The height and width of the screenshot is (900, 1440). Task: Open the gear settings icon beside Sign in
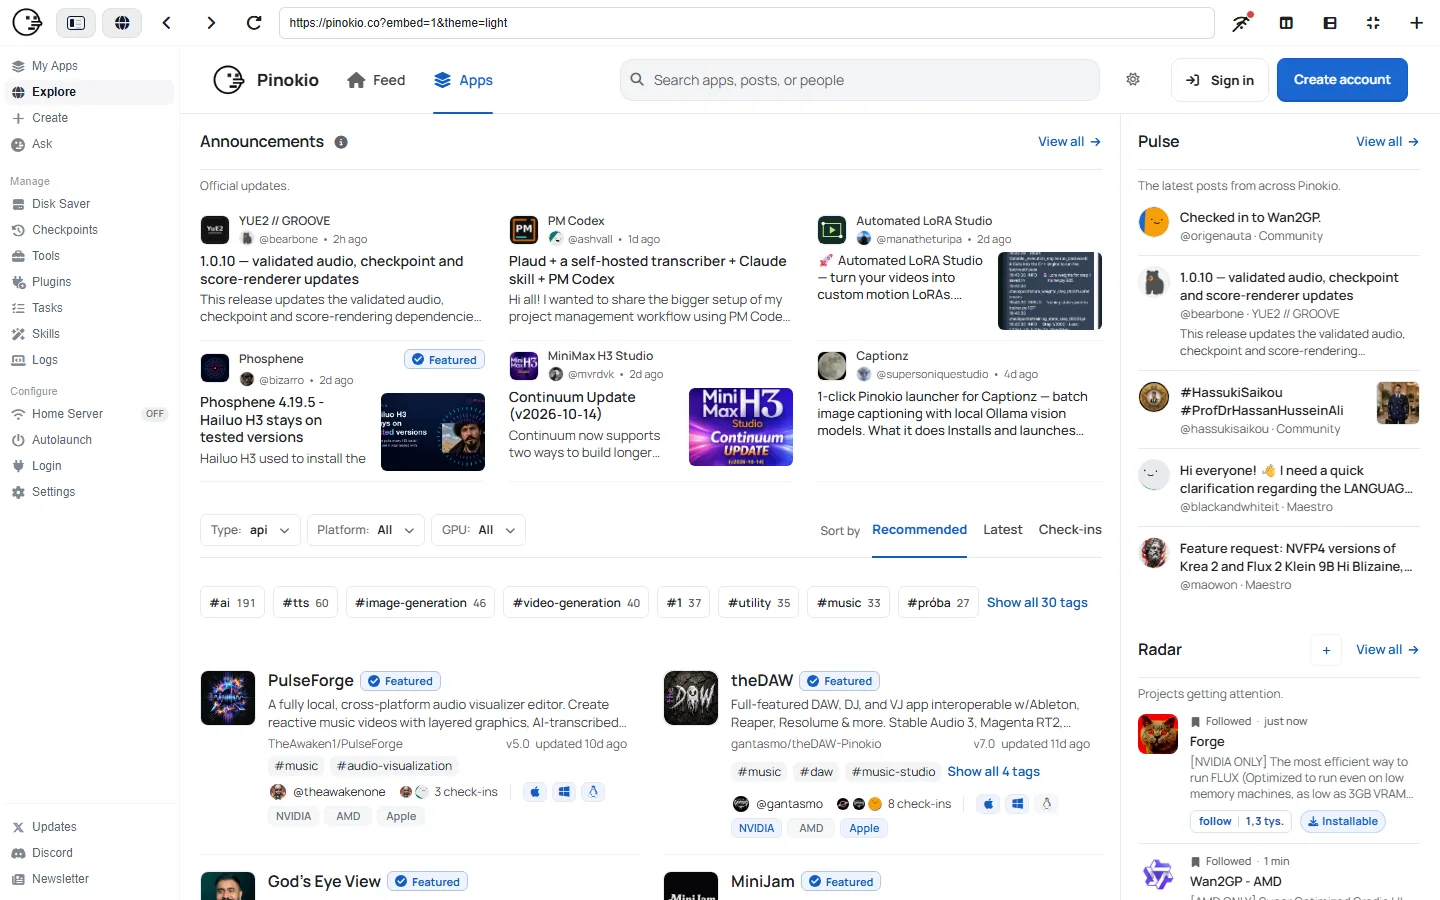click(x=1133, y=79)
